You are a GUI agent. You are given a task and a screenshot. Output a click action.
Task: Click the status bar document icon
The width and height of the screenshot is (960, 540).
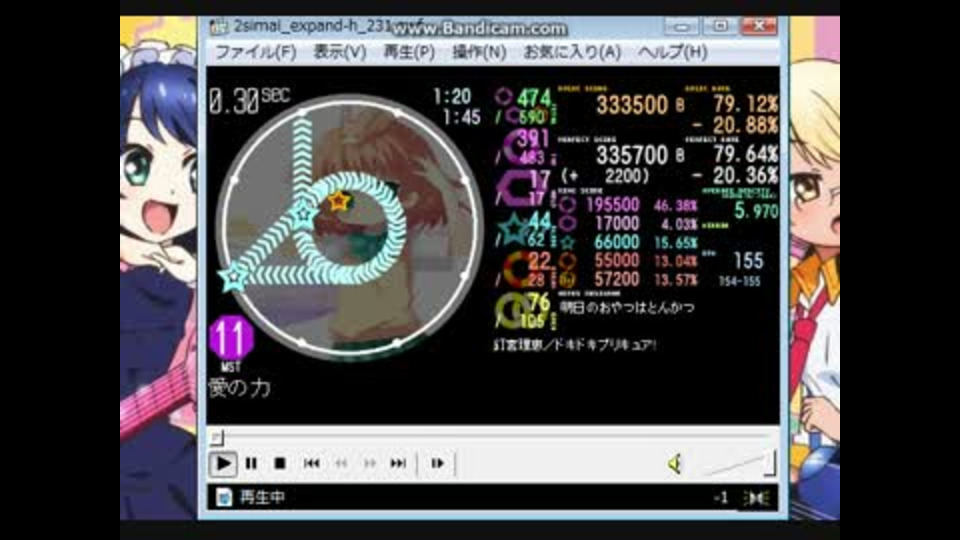[223, 497]
